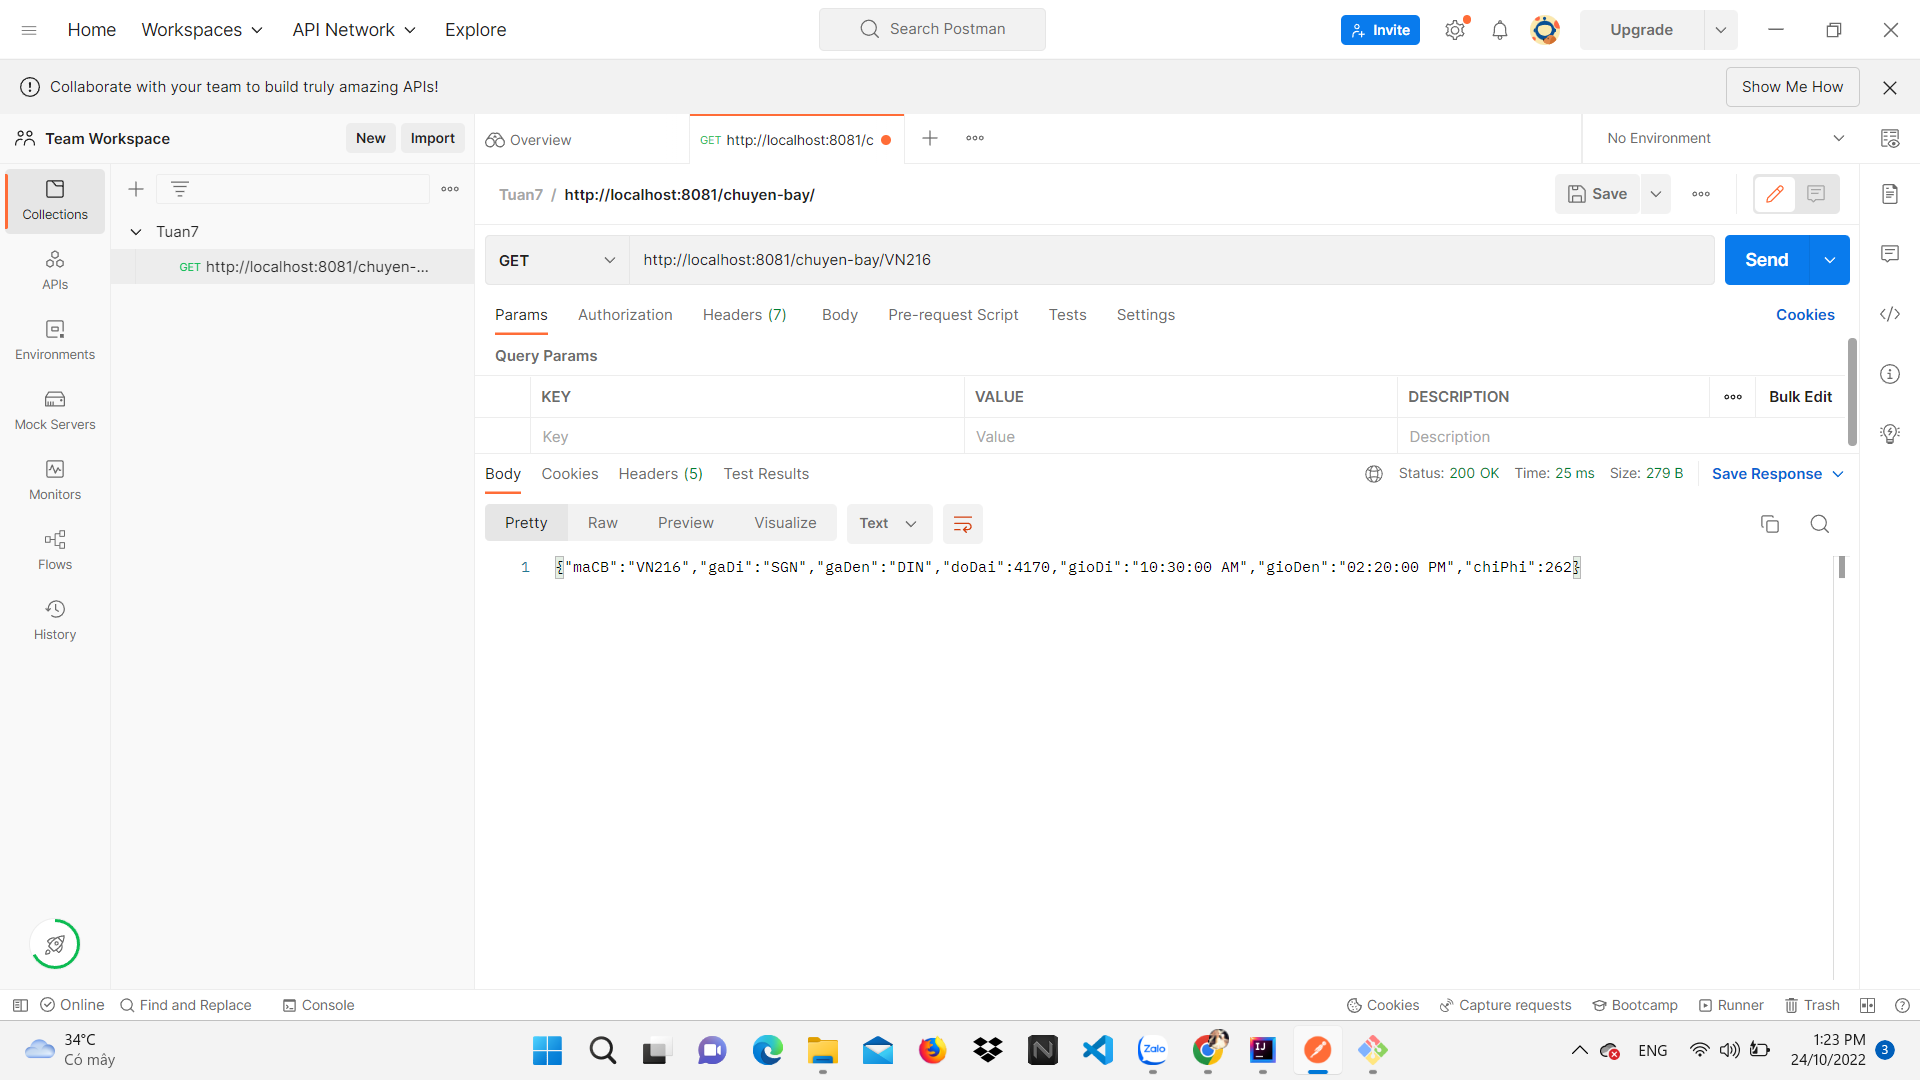
Task: Switch to build mode pencil icon
Action: point(1775,194)
